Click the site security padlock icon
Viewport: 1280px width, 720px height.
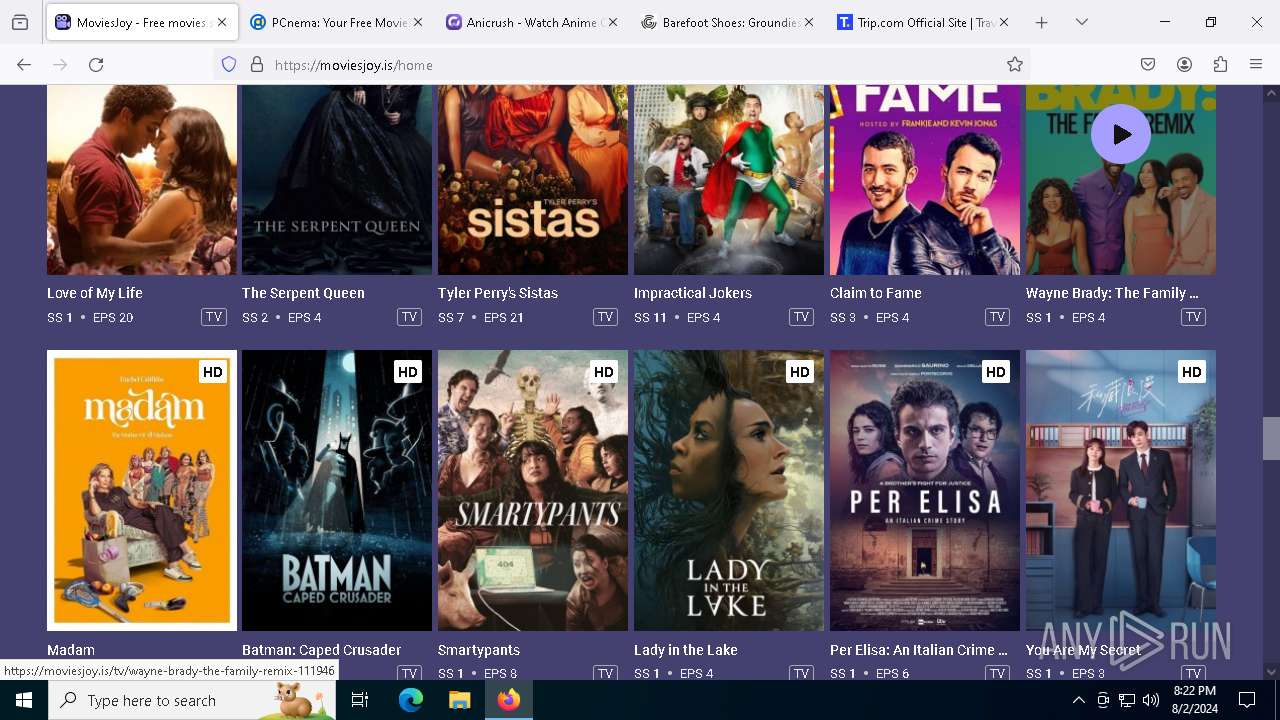coord(257,64)
